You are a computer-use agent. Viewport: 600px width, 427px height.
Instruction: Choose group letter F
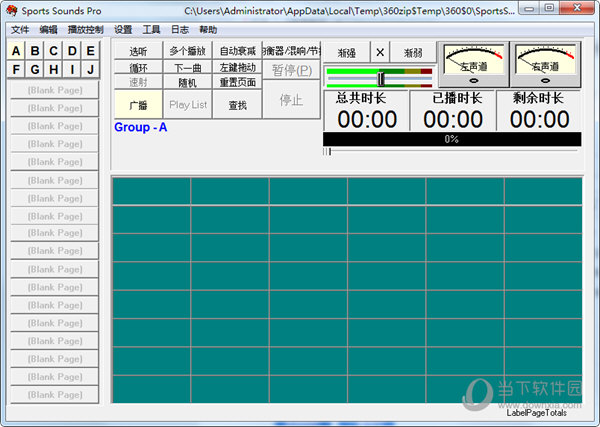point(17,69)
